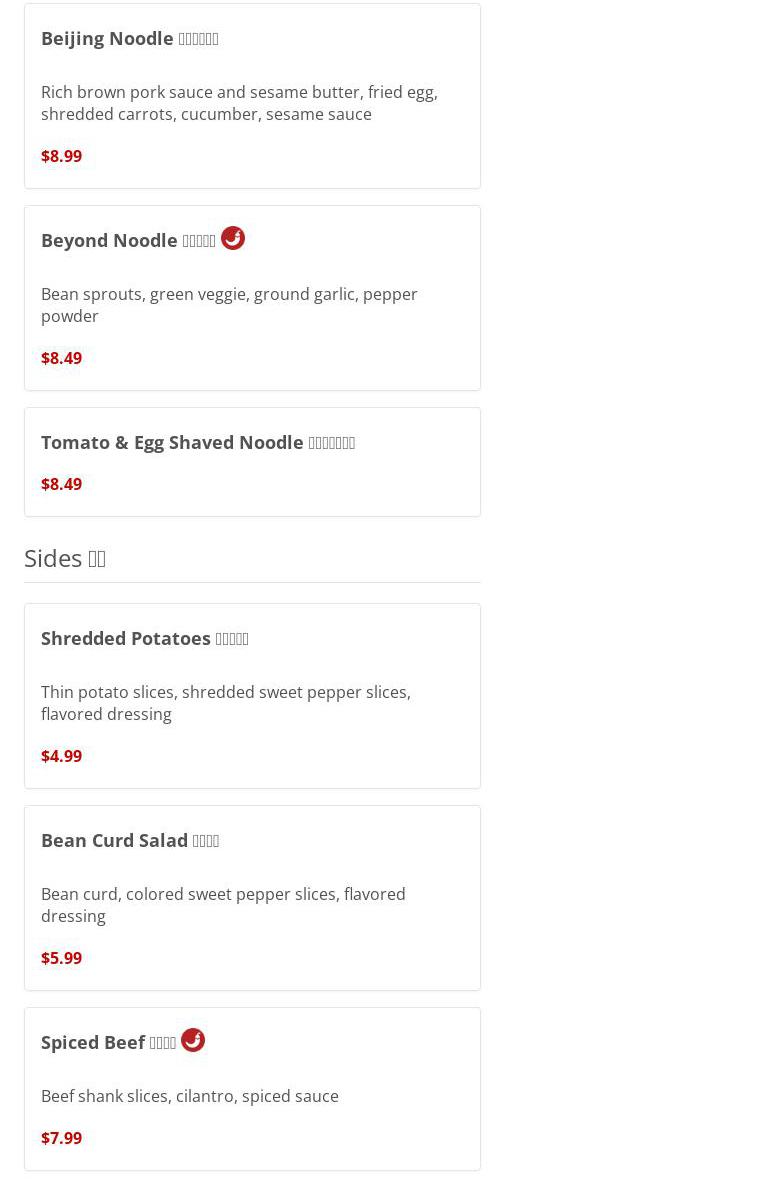Click the spicy chili icon beside Beyond Noodle
This screenshot has width=770, height=1186.
tap(233, 238)
